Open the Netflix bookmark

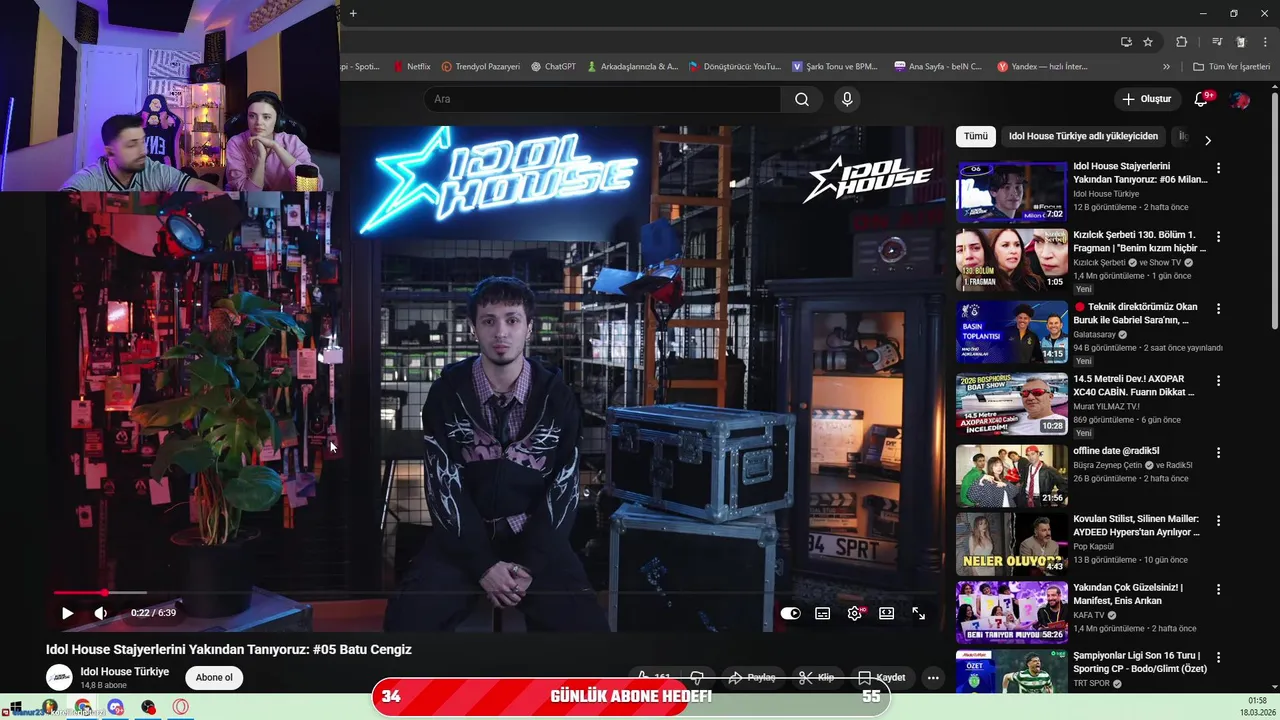[x=411, y=67]
